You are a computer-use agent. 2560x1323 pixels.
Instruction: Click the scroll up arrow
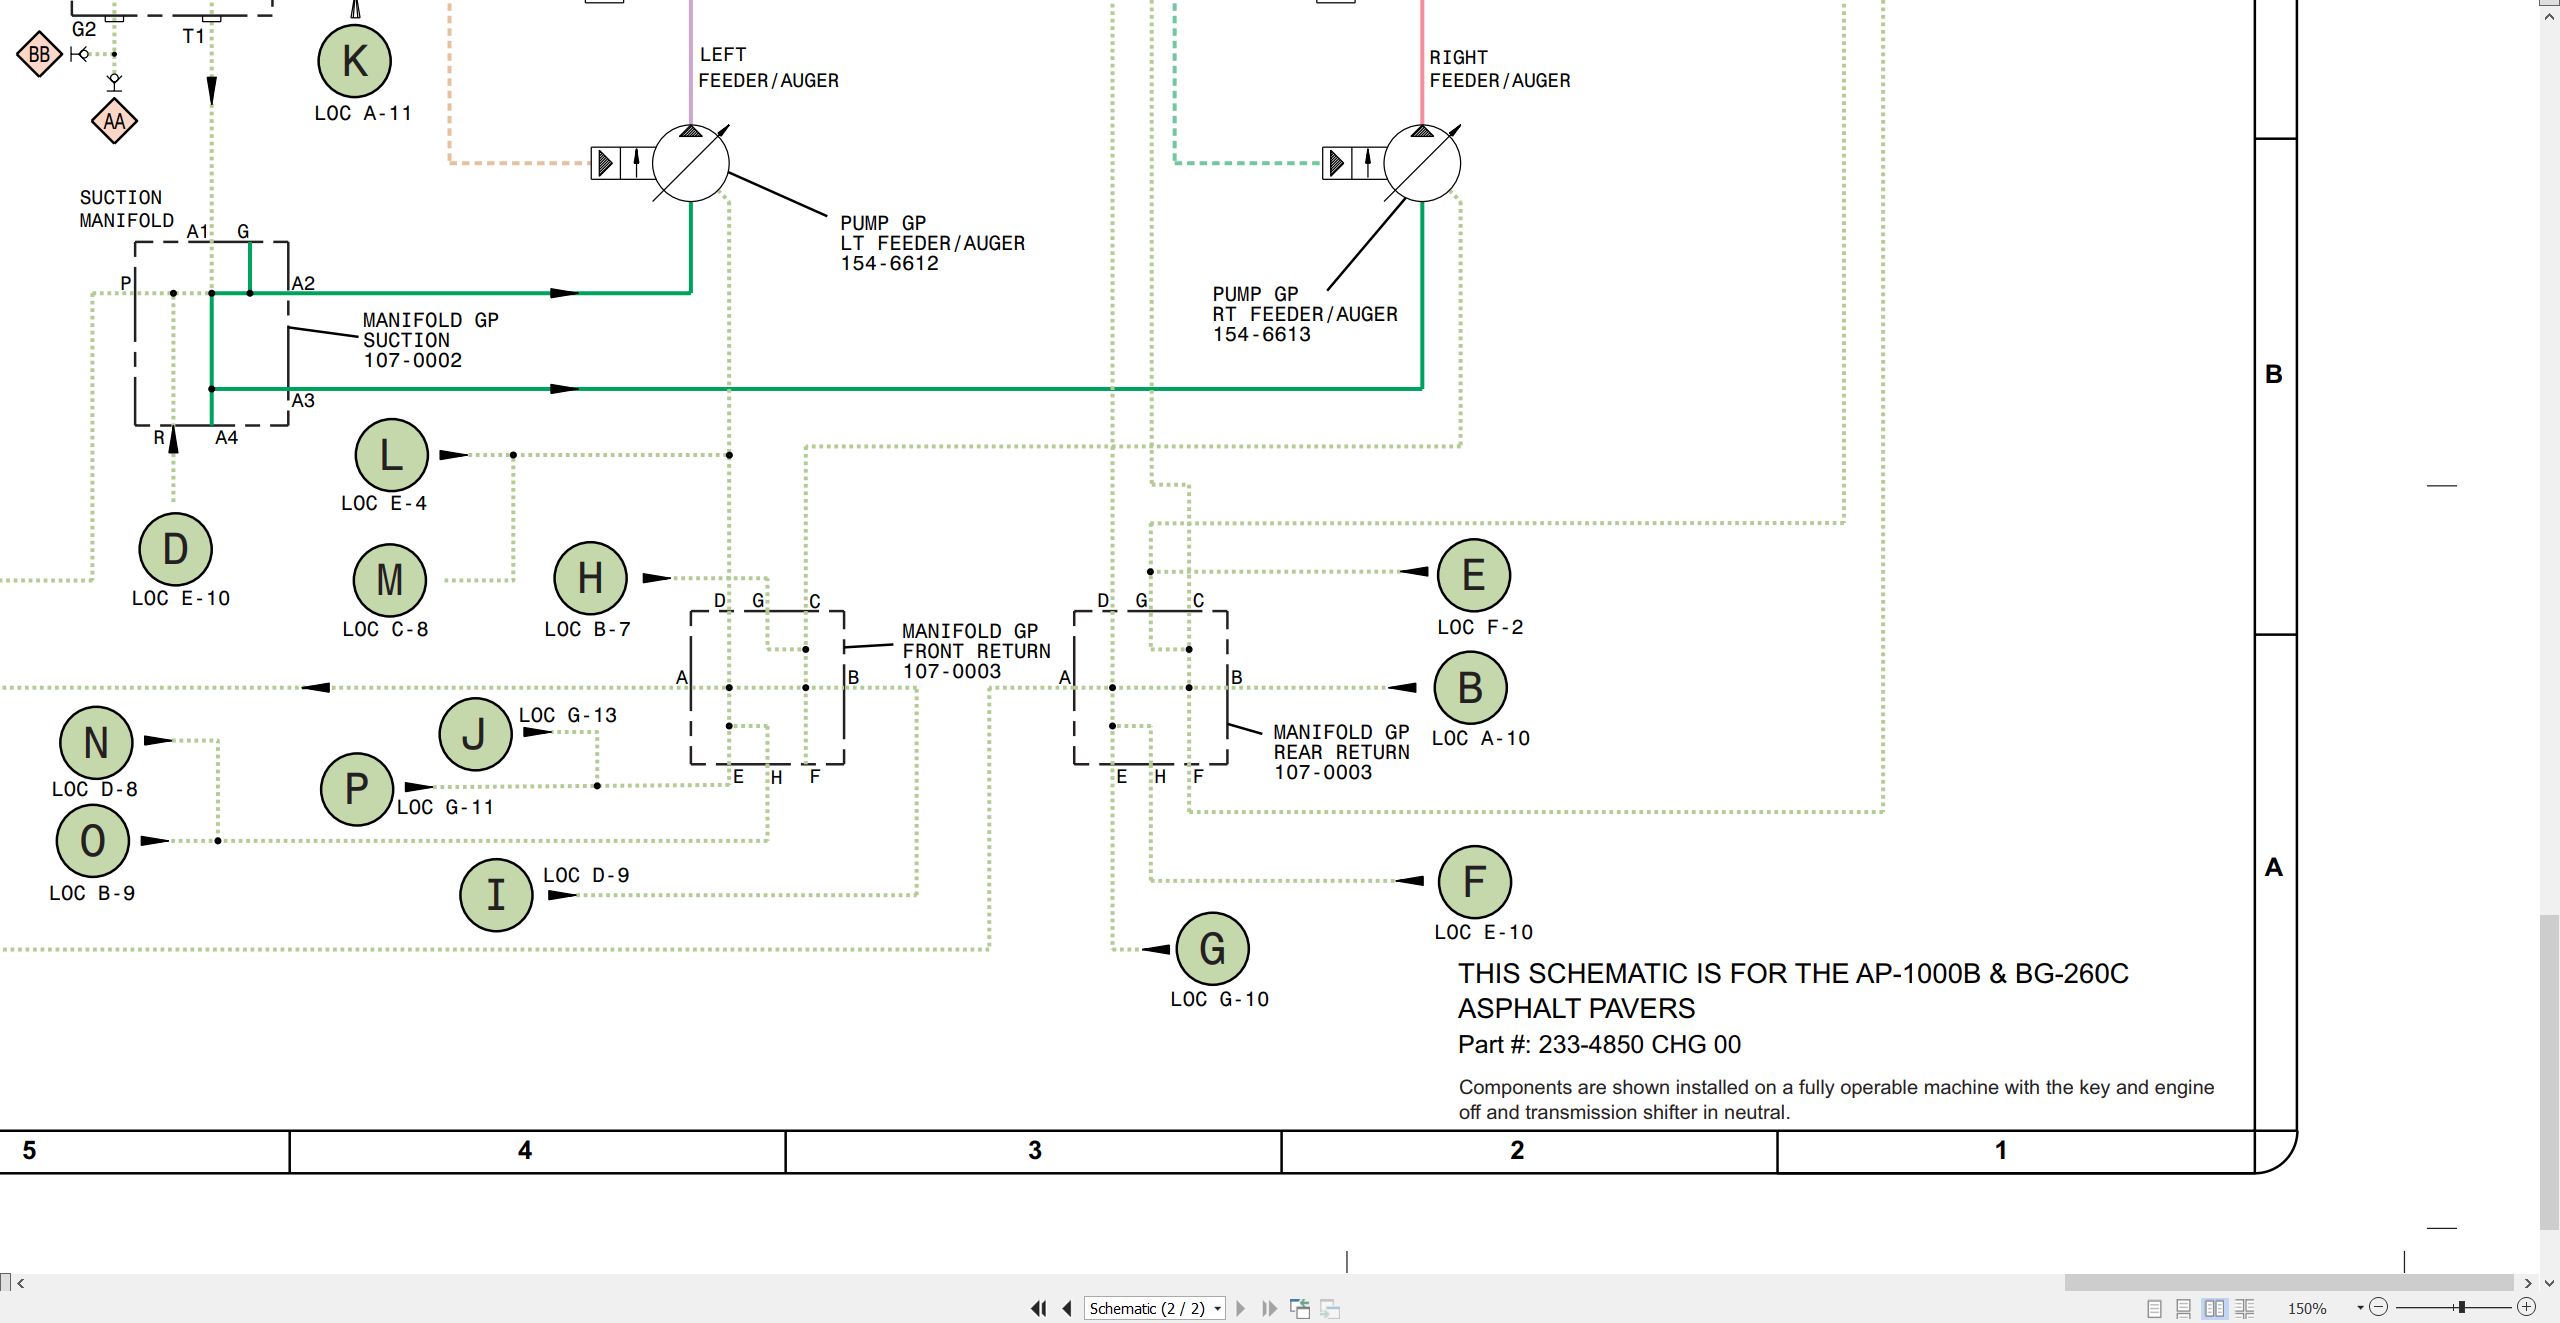pos(2549,18)
